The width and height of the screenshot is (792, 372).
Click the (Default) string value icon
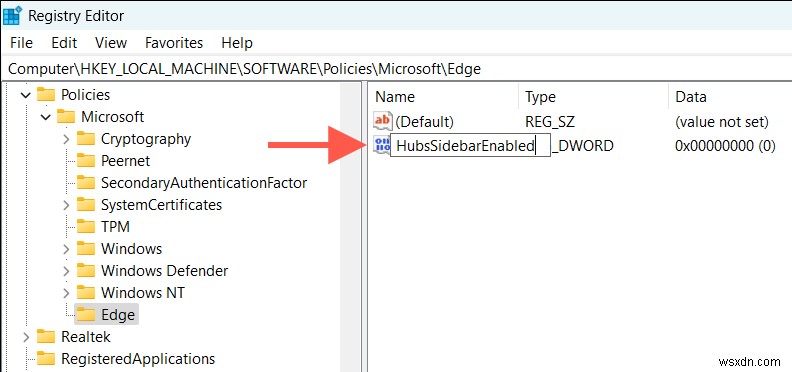pos(382,121)
